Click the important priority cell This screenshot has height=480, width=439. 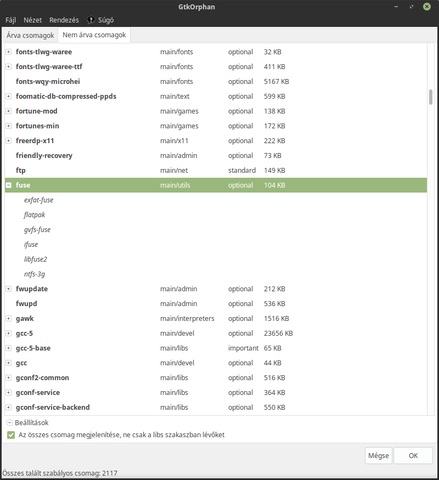[x=243, y=348]
